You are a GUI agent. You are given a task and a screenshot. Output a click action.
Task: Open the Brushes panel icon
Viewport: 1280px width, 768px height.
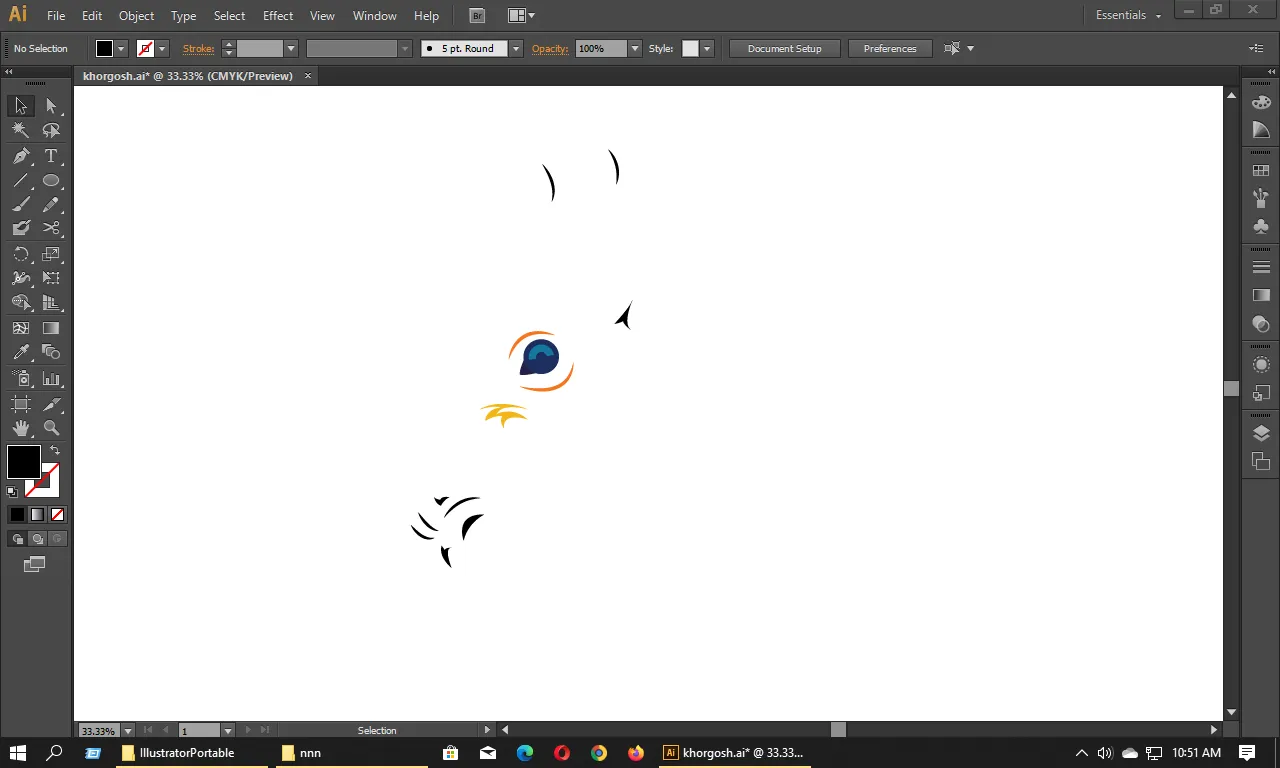pyautogui.click(x=1261, y=199)
